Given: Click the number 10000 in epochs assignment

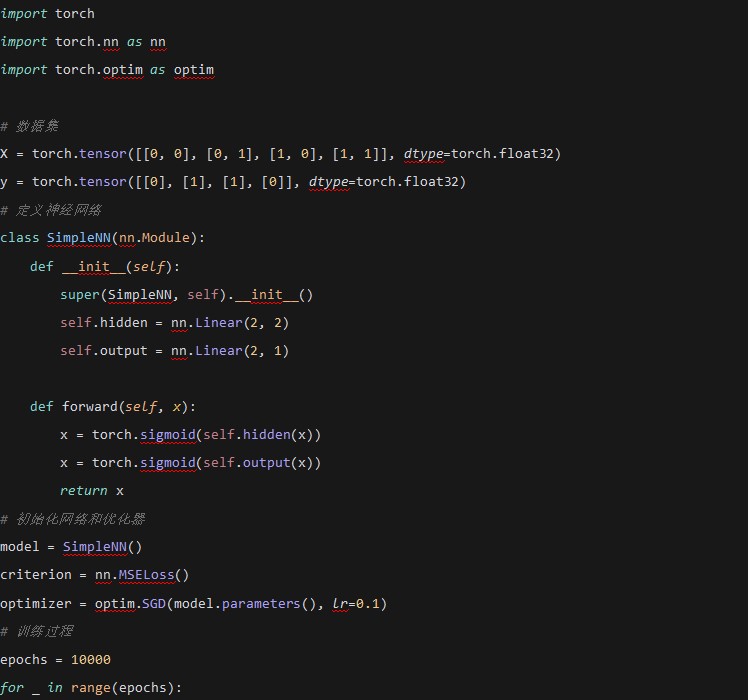Looking at the screenshot, I should pyautogui.click(x=91, y=660).
